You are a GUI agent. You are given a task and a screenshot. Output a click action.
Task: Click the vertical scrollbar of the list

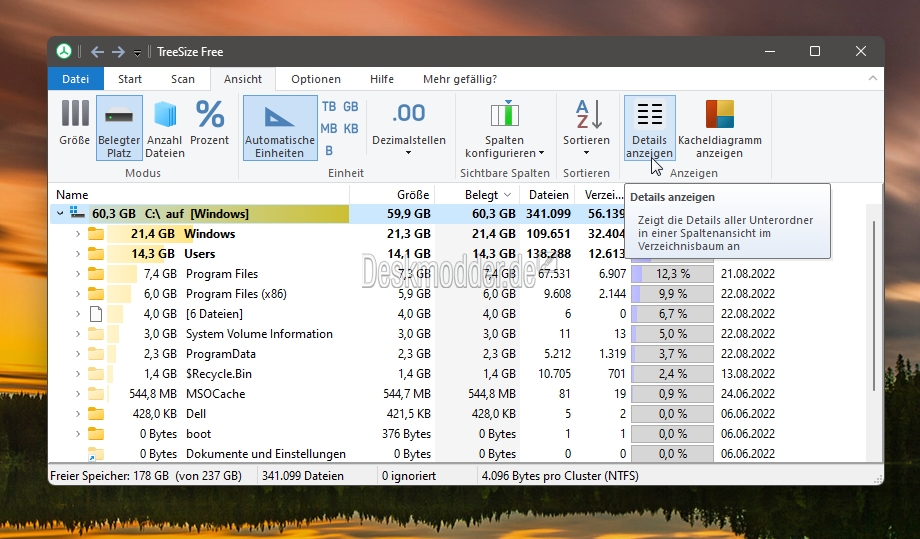(x=874, y=305)
